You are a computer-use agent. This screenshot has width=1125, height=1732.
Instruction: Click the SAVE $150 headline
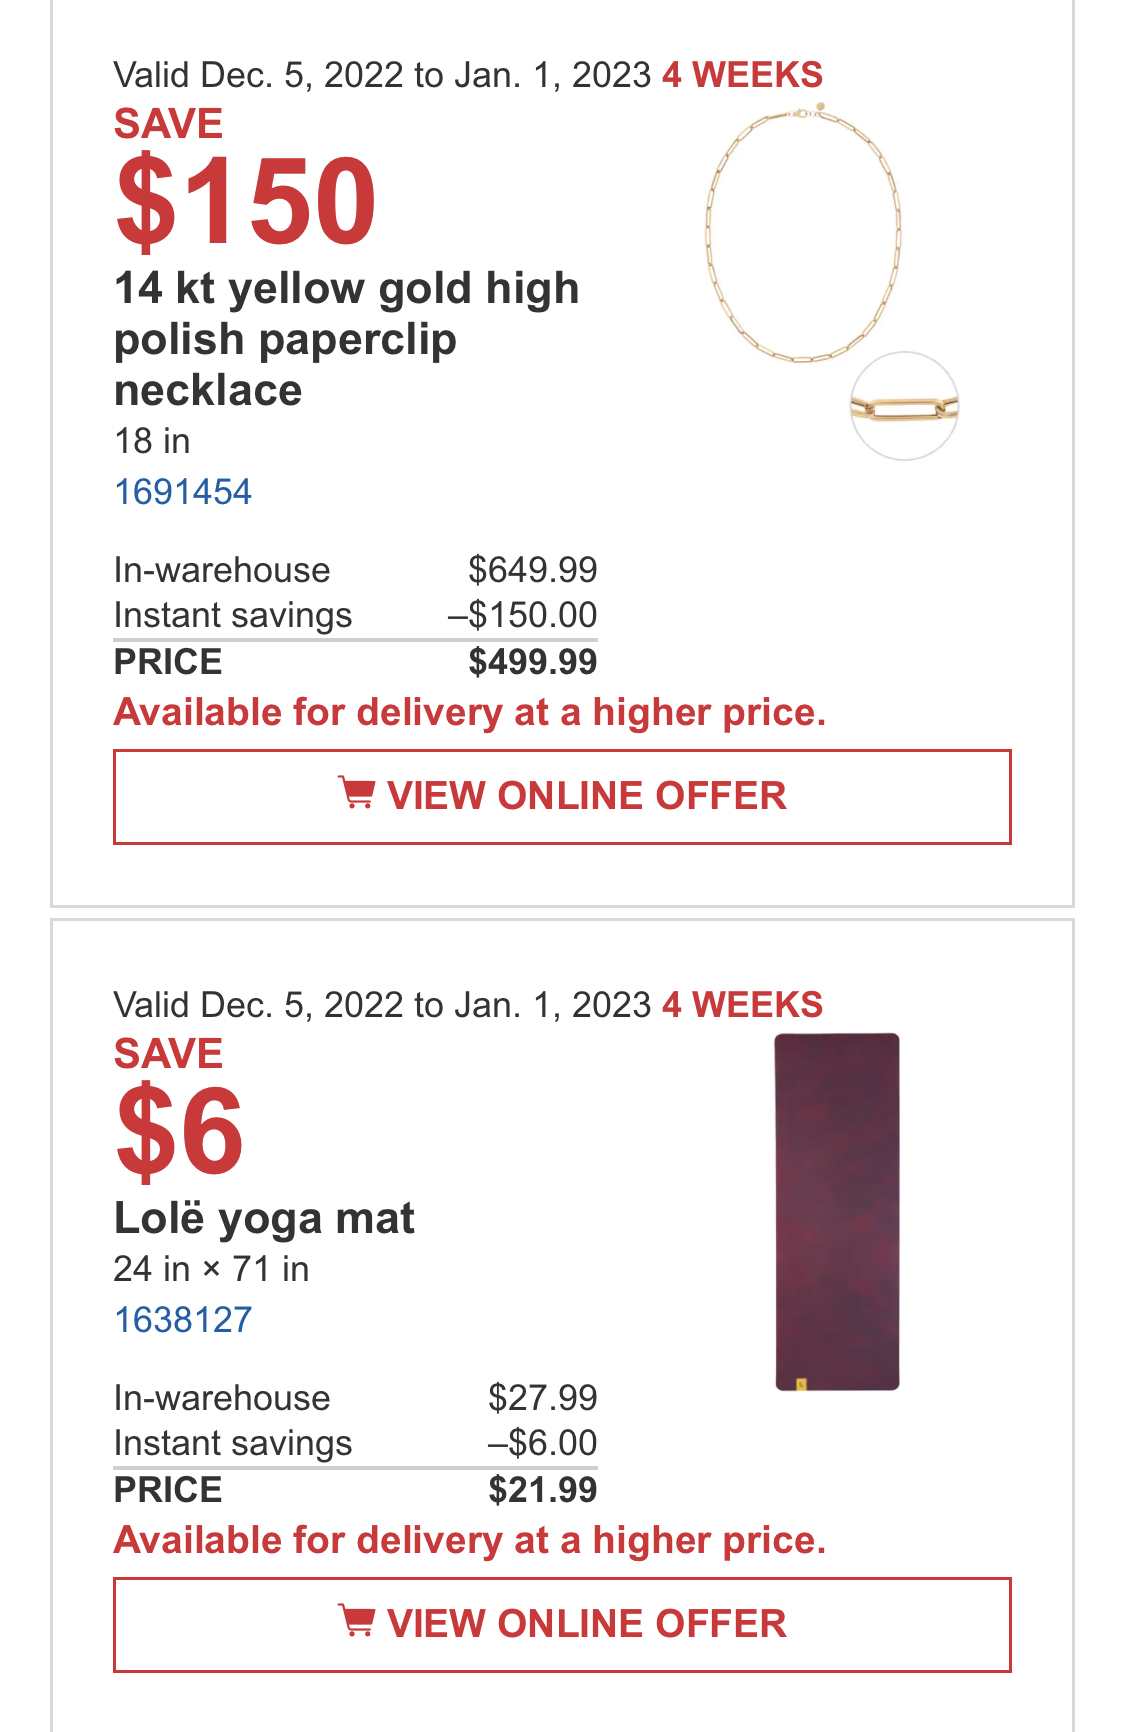click(245, 178)
